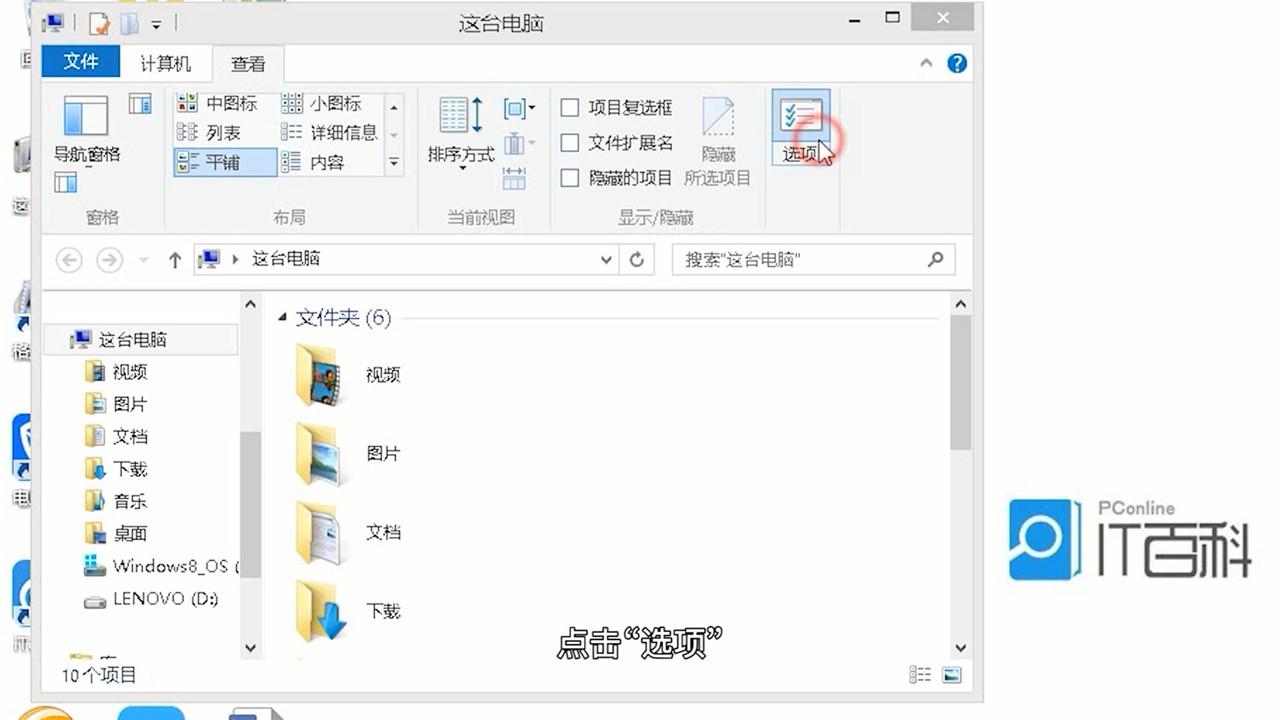Open the 排序方式 sort by menu
The image size is (1280, 720).
(461, 131)
